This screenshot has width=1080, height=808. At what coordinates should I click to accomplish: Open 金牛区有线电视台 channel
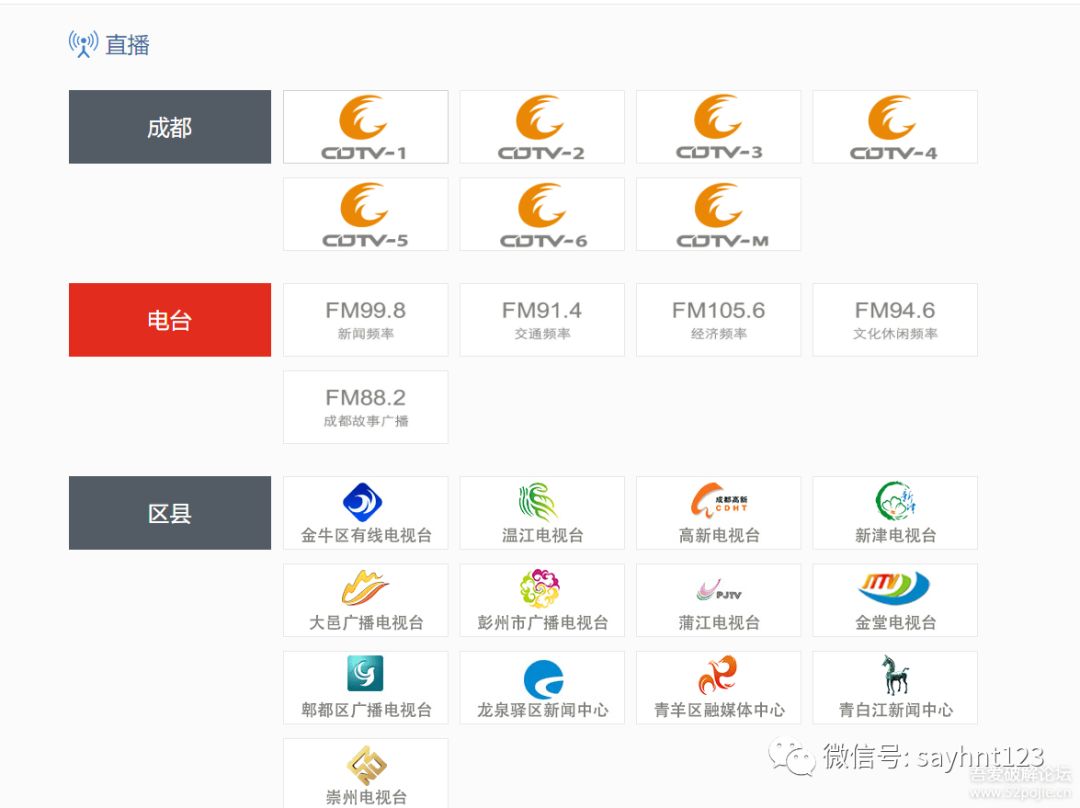coord(365,512)
